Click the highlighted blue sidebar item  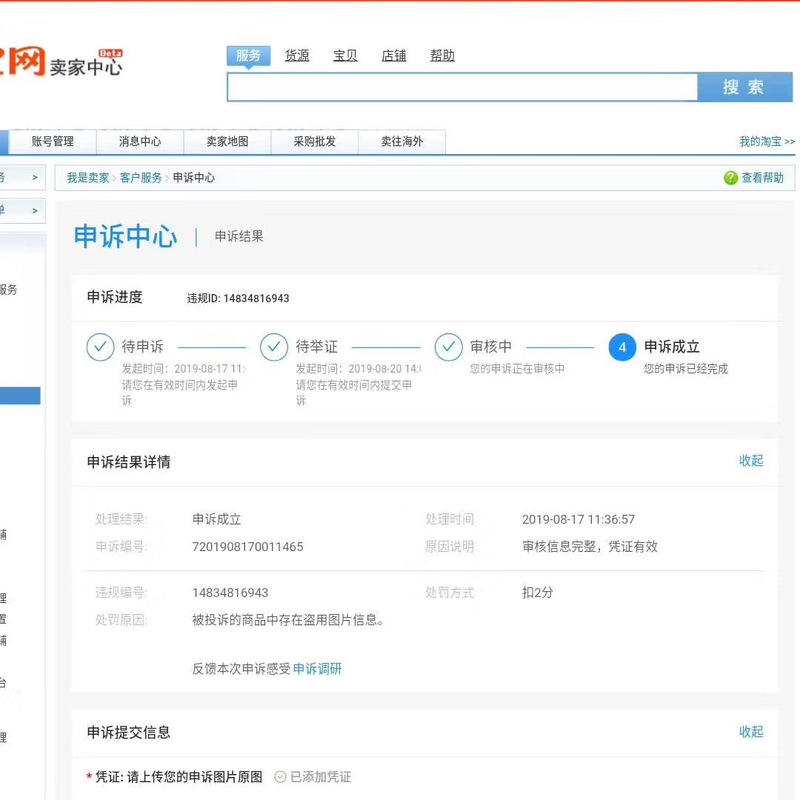click(x=20, y=395)
